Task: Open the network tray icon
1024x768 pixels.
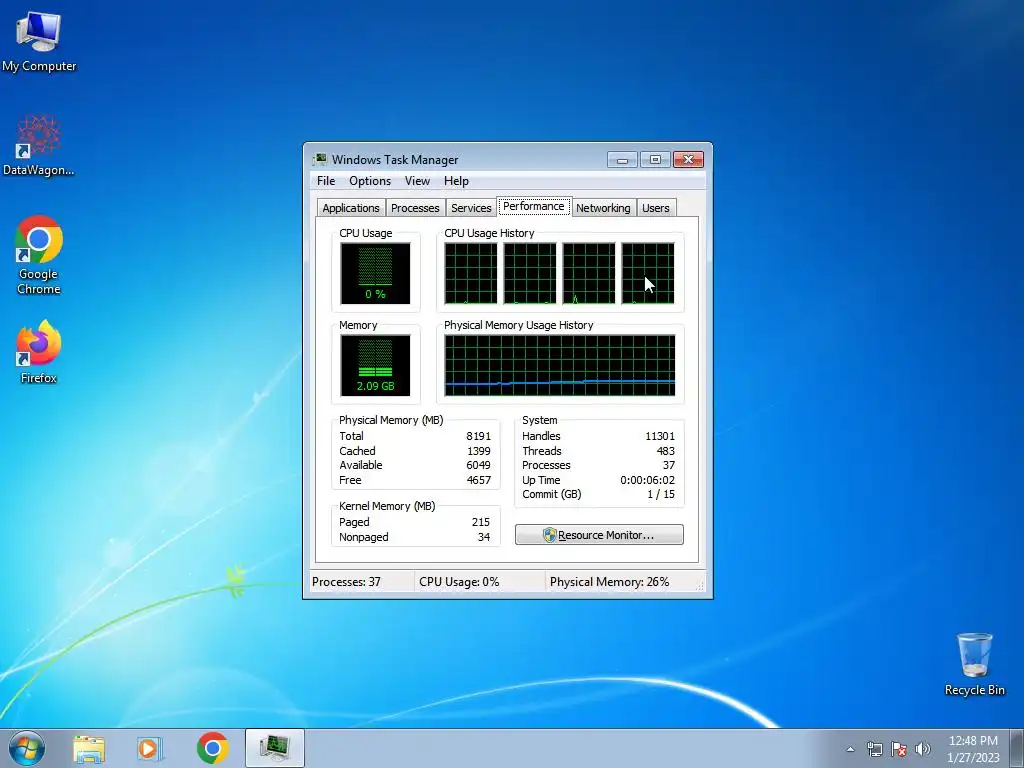Action: tap(874, 749)
